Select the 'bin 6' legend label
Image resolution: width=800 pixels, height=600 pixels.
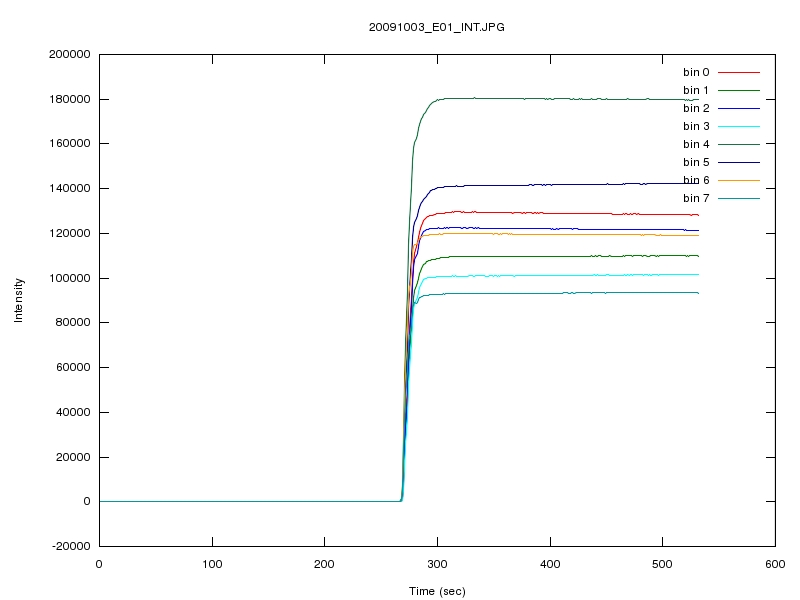click(x=696, y=180)
